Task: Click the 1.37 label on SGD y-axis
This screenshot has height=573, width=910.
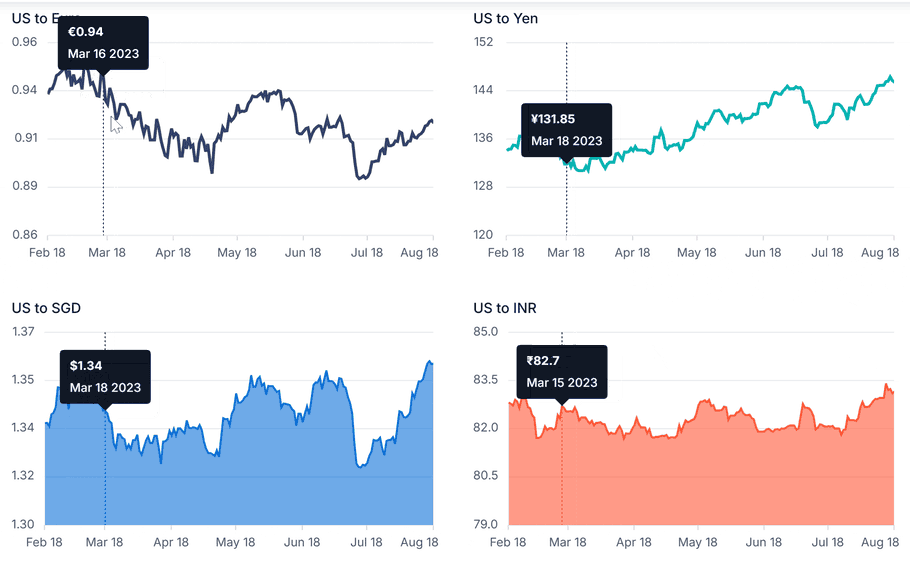Action: 24,331
